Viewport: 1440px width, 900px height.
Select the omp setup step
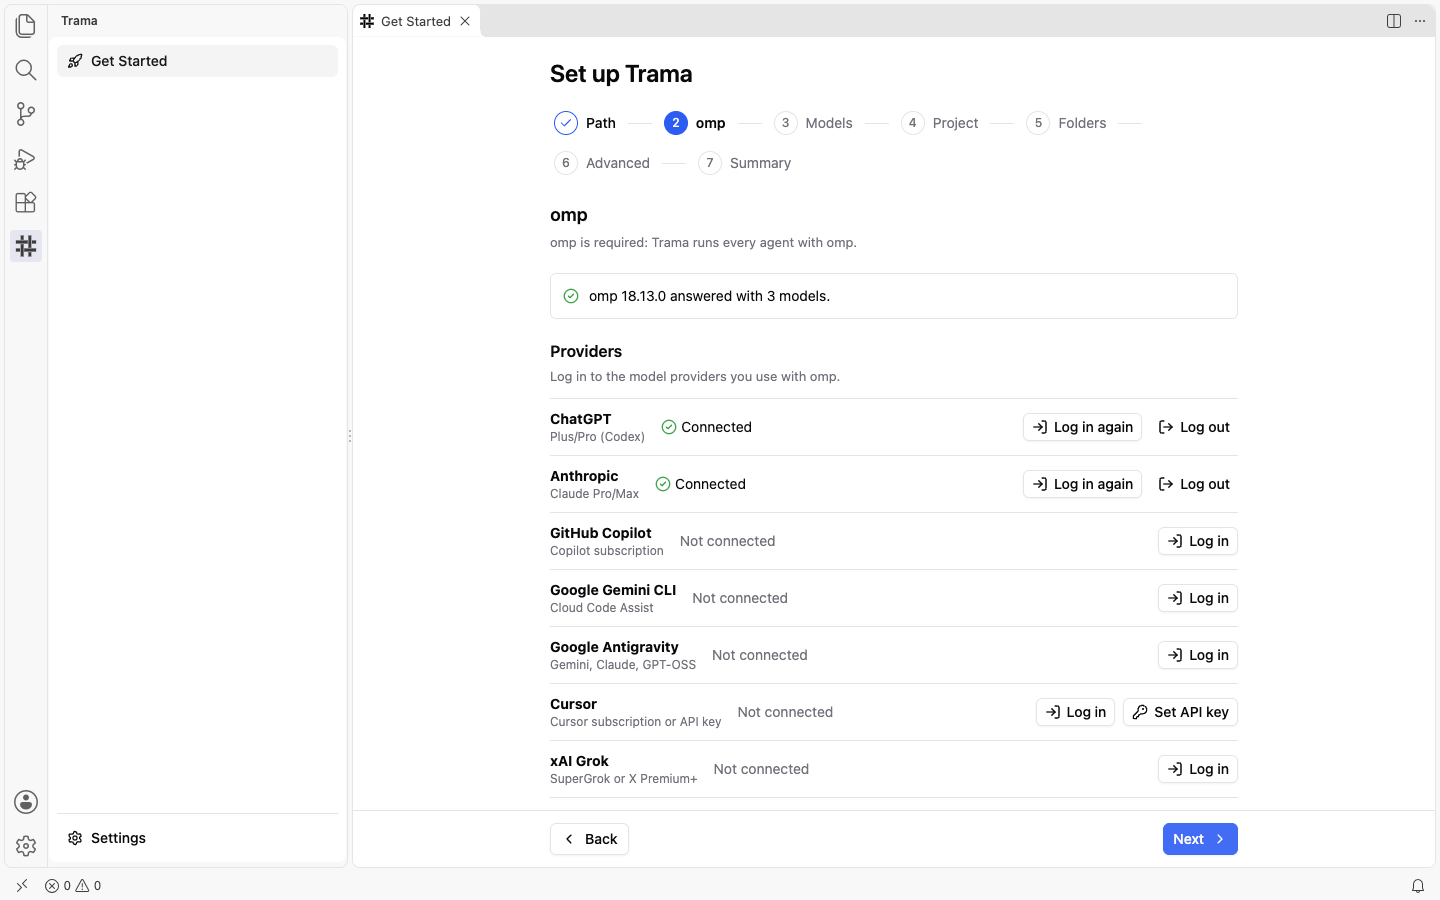pyautogui.click(x=695, y=123)
